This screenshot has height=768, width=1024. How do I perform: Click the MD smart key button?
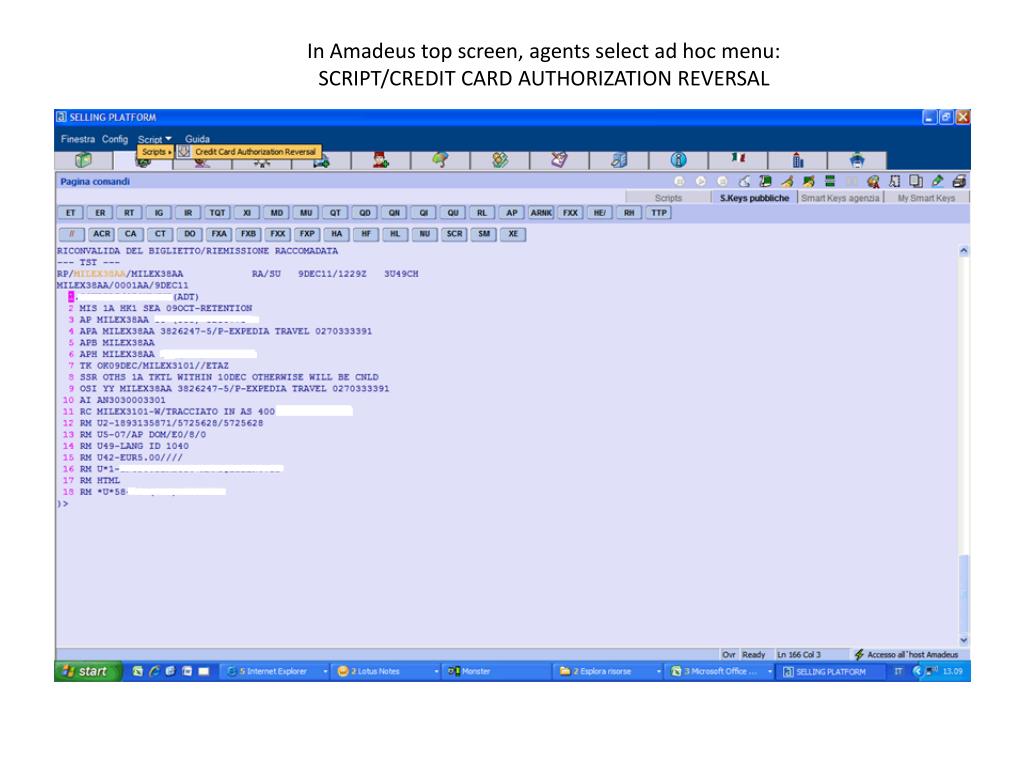[277, 213]
